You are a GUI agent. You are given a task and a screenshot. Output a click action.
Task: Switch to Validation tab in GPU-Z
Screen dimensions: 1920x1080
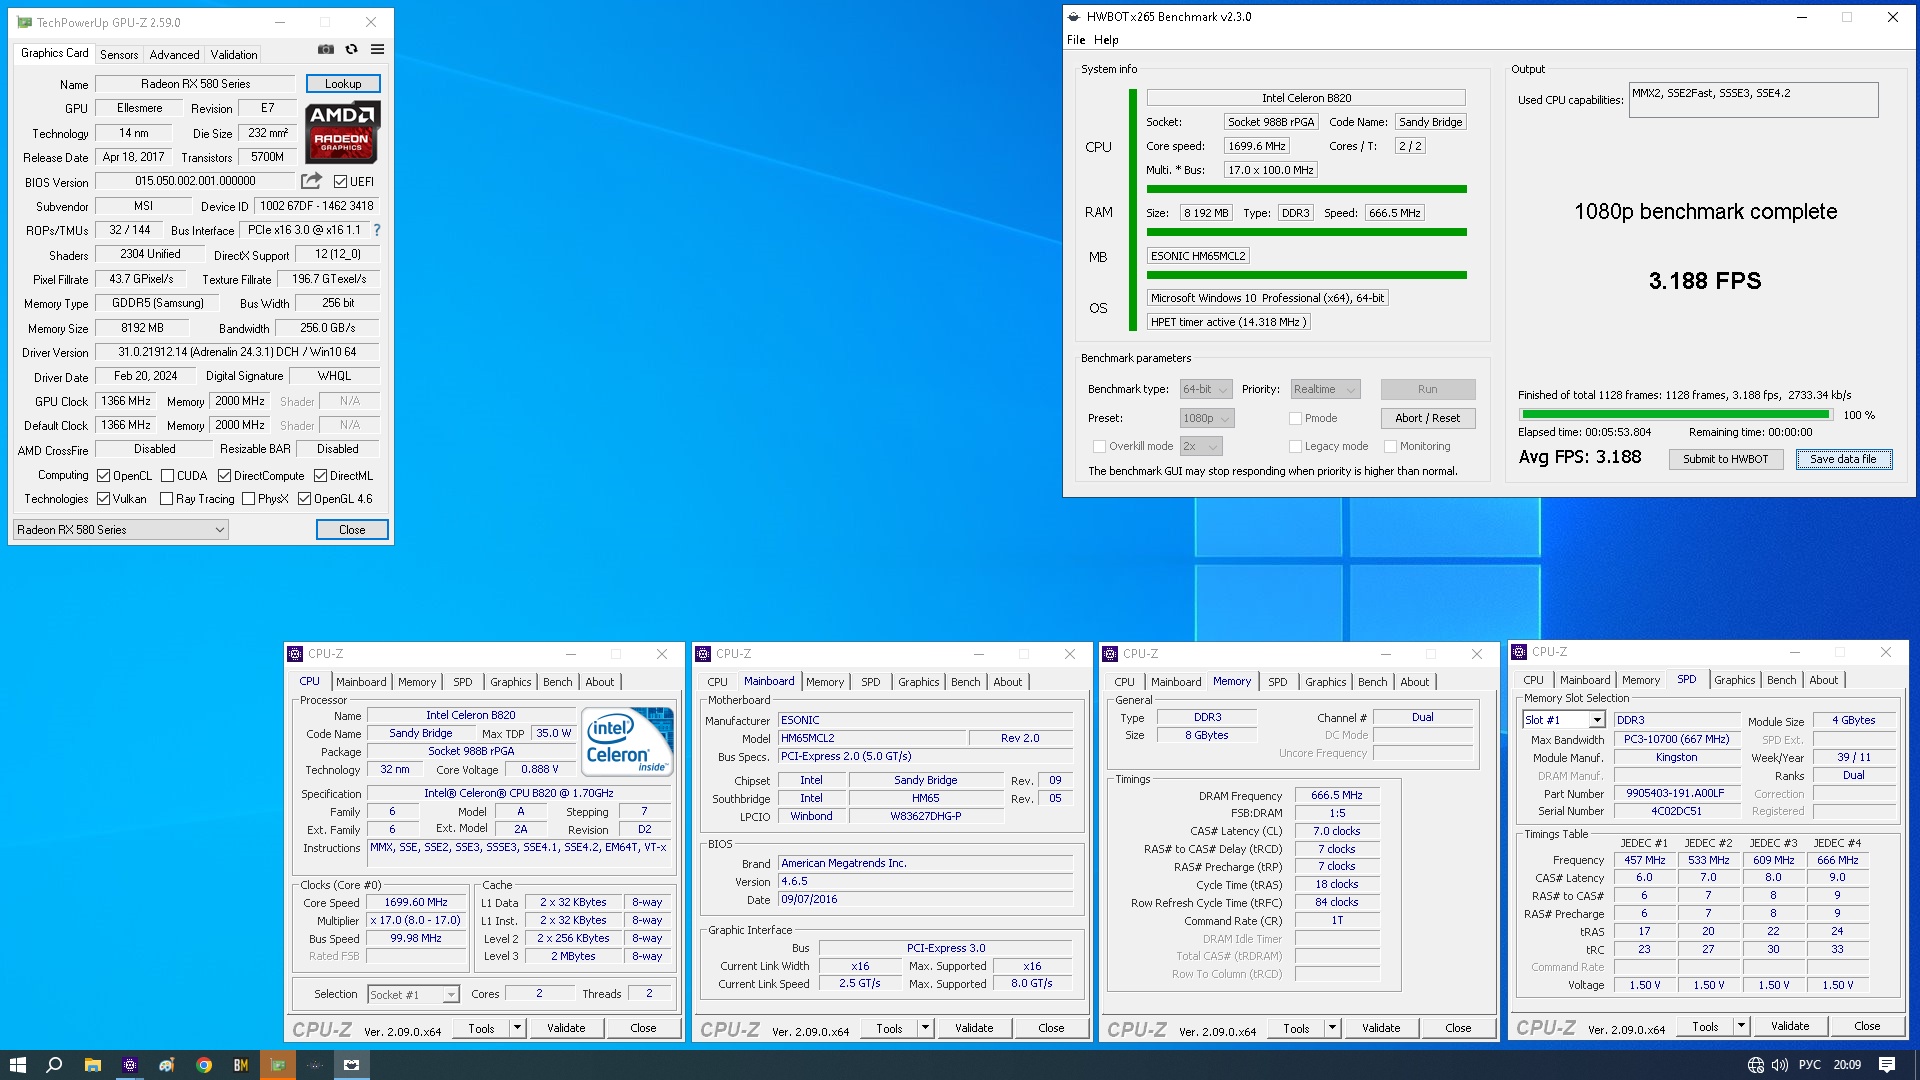pyautogui.click(x=234, y=55)
